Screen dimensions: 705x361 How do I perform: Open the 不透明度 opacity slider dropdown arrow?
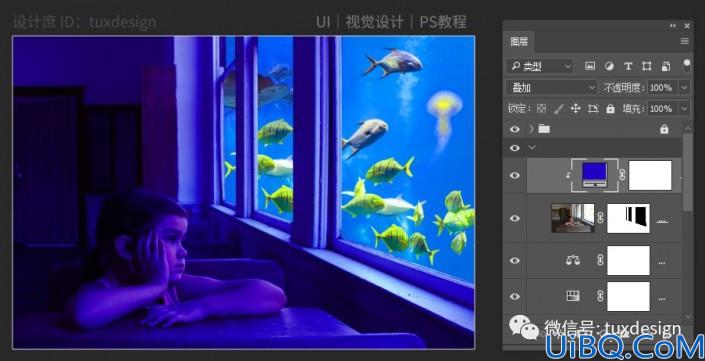coord(684,88)
